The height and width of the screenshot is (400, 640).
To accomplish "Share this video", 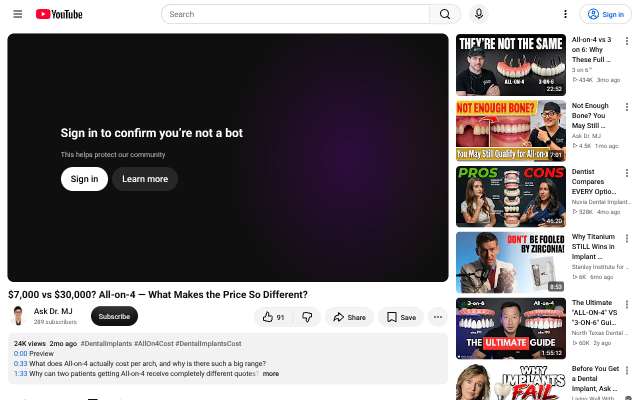I will click(x=349, y=317).
